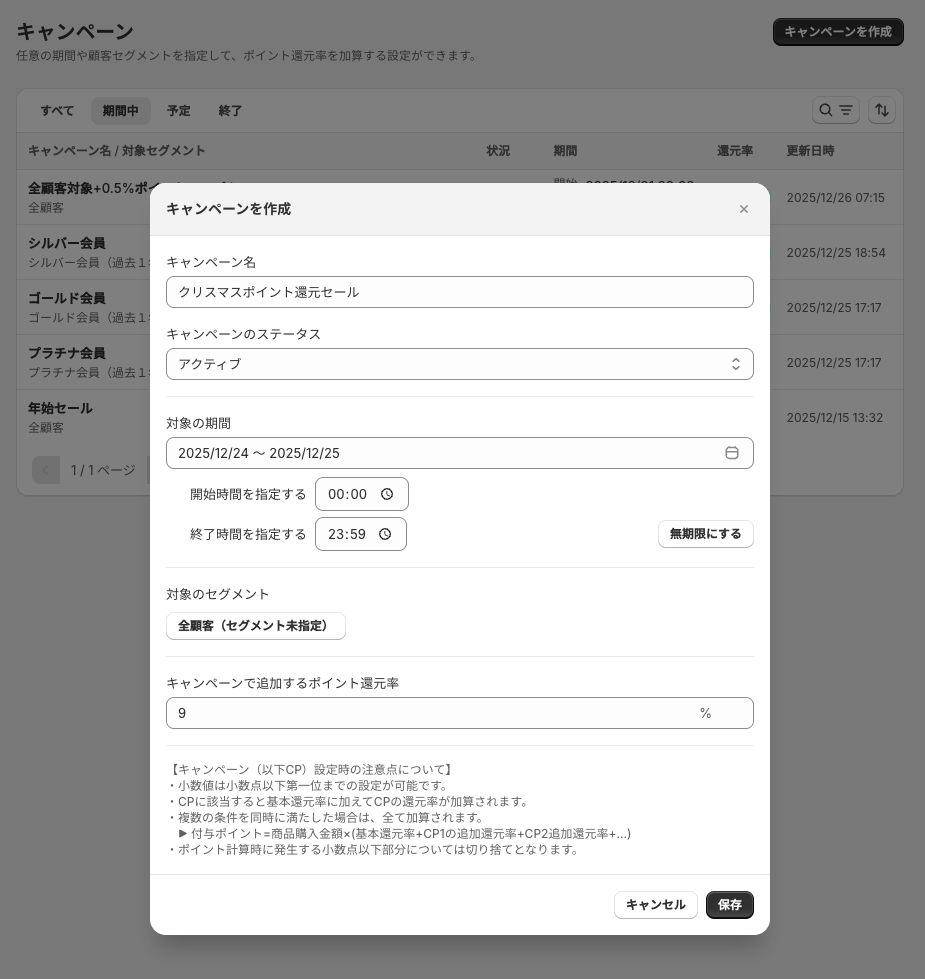
Task: Select the 予定 tab
Action: (179, 111)
